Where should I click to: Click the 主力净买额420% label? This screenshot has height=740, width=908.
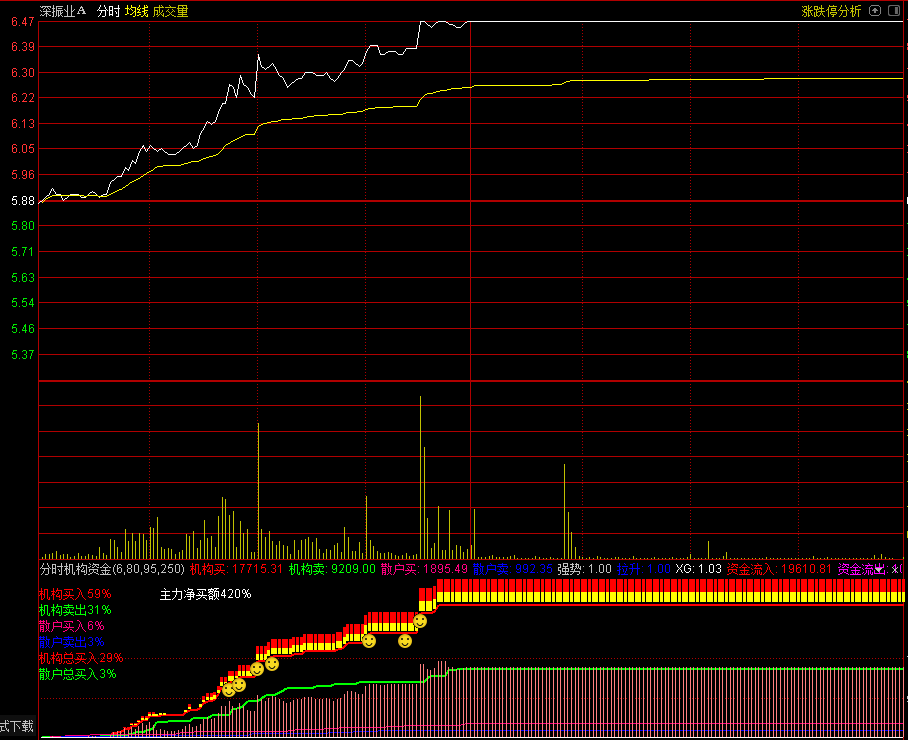pyautogui.click(x=206, y=594)
